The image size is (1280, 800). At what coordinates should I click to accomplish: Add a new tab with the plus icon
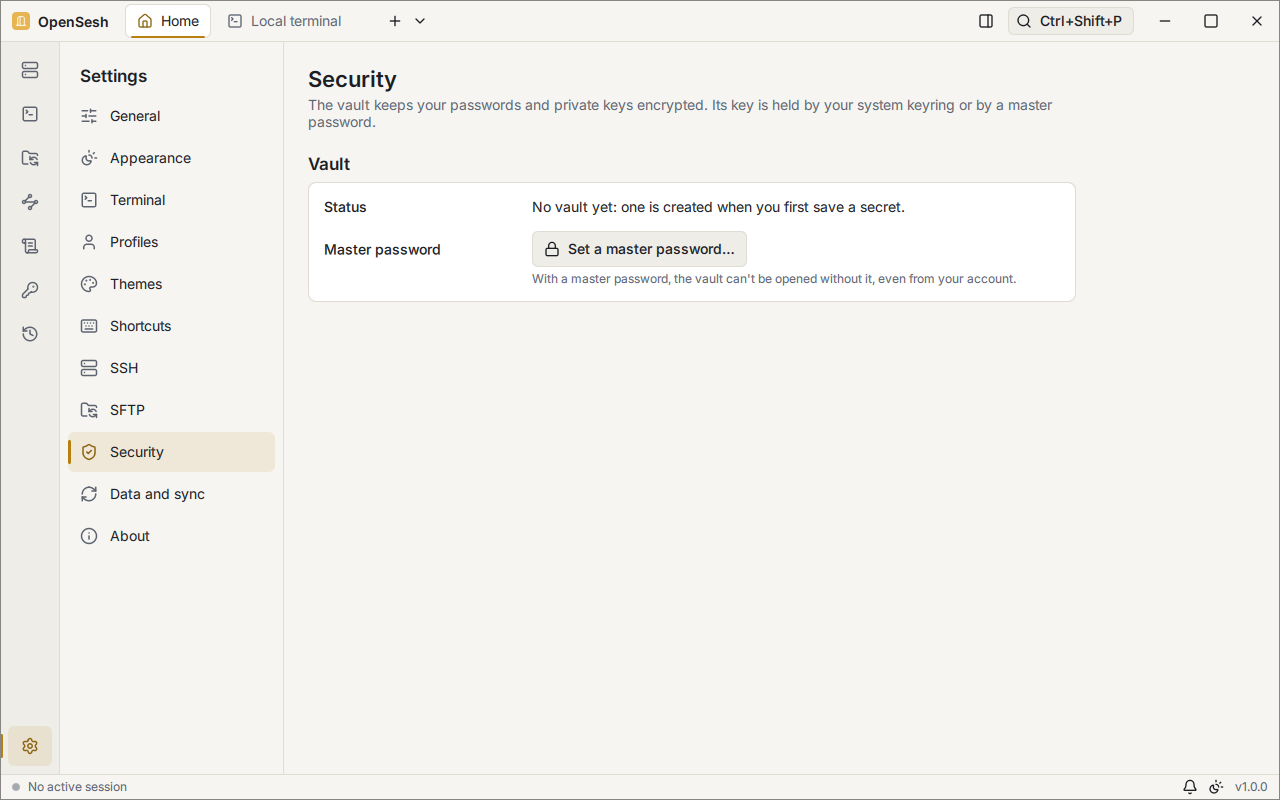click(395, 21)
